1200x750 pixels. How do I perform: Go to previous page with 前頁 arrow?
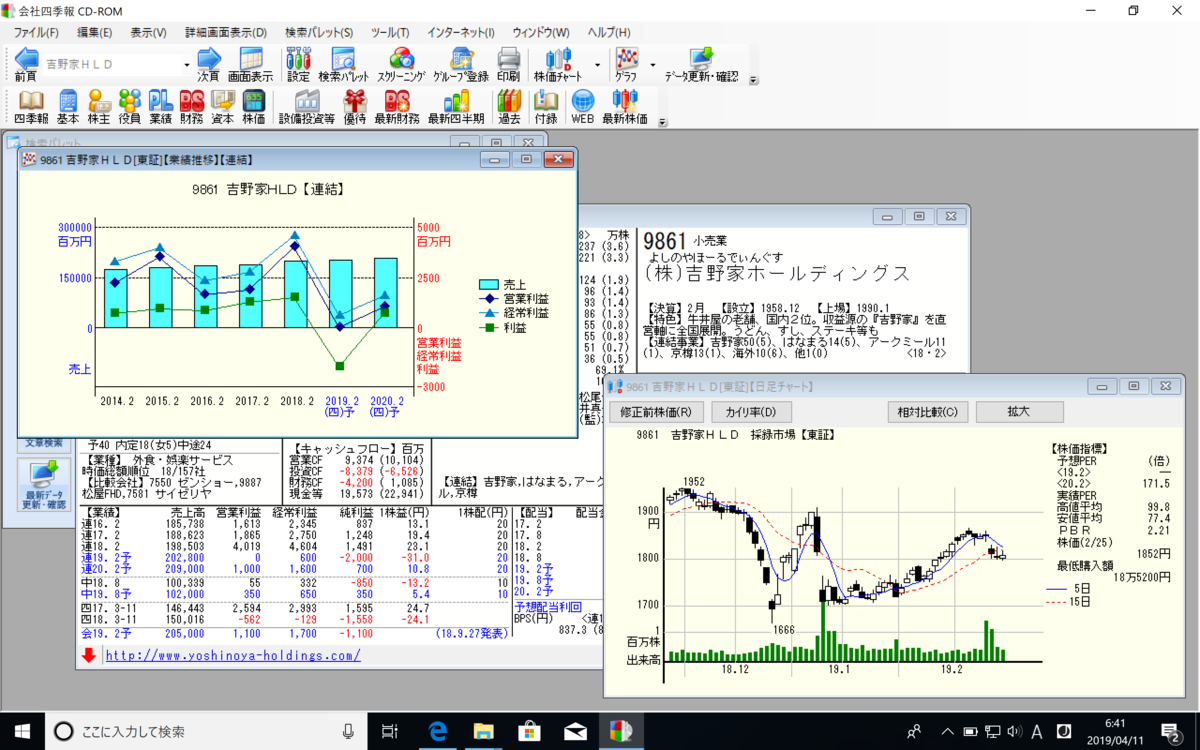pyautogui.click(x=26, y=64)
